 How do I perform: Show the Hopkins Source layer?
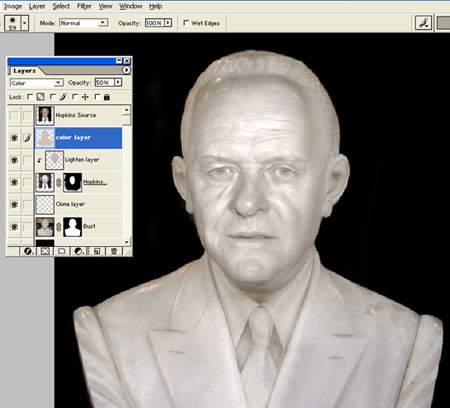(14, 115)
